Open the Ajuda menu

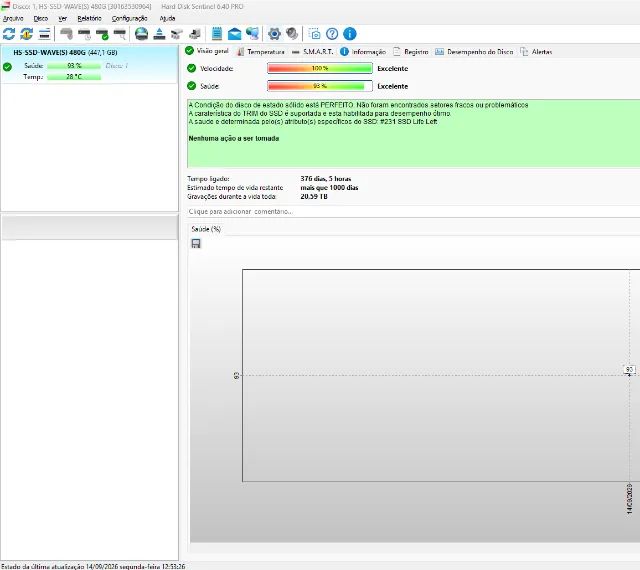pos(167,18)
